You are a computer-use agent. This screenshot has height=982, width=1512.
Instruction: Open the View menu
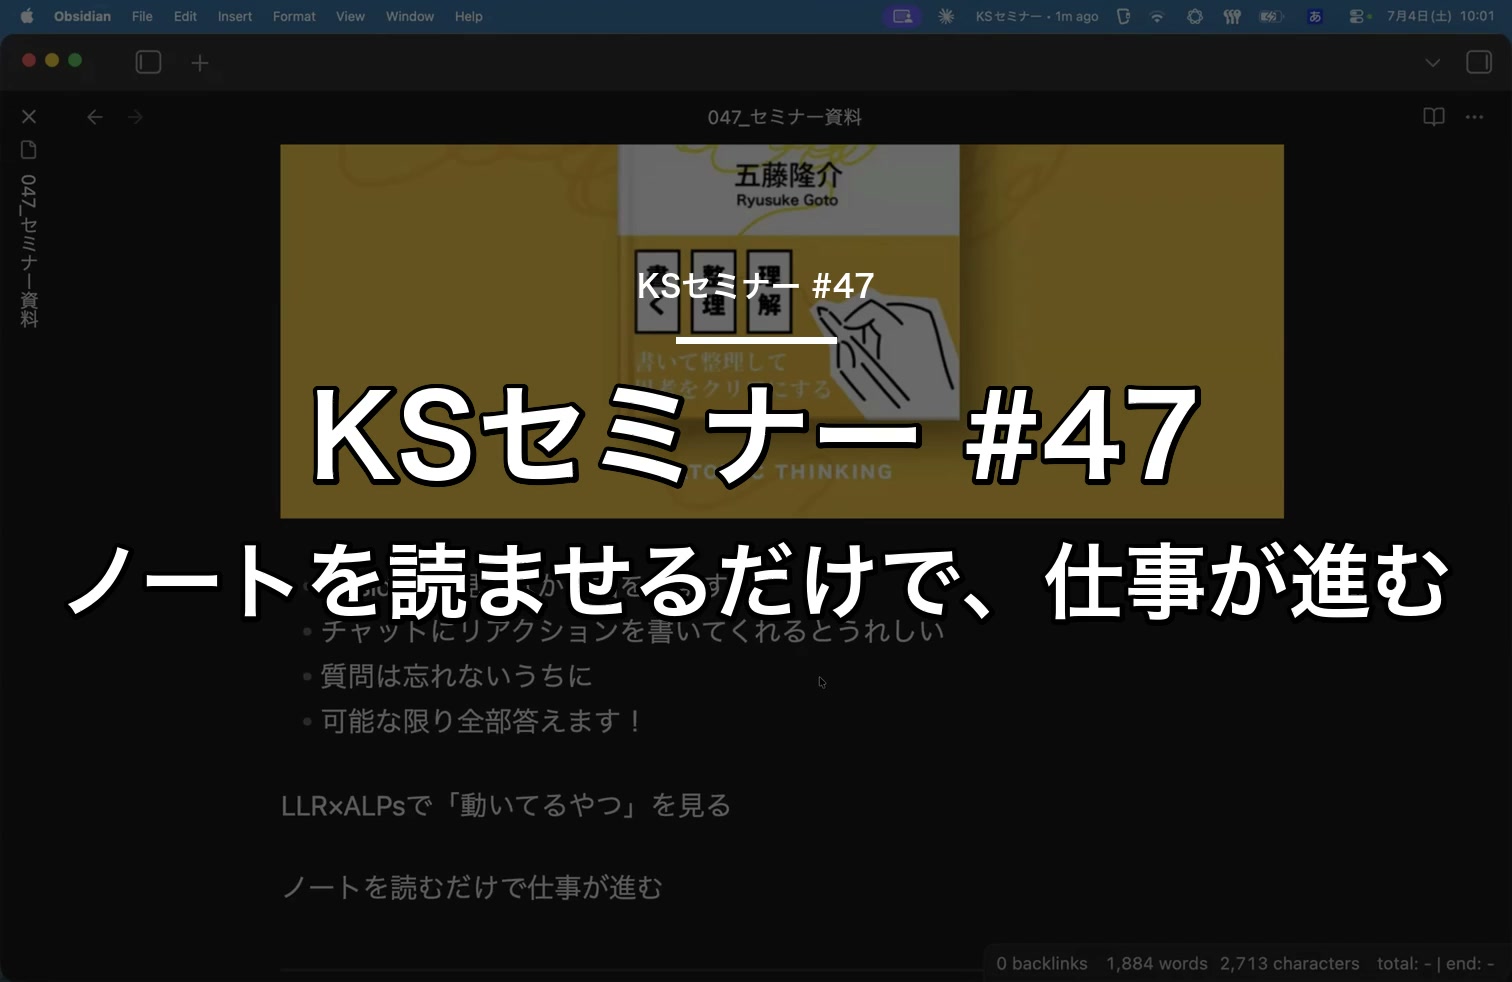[x=350, y=16]
